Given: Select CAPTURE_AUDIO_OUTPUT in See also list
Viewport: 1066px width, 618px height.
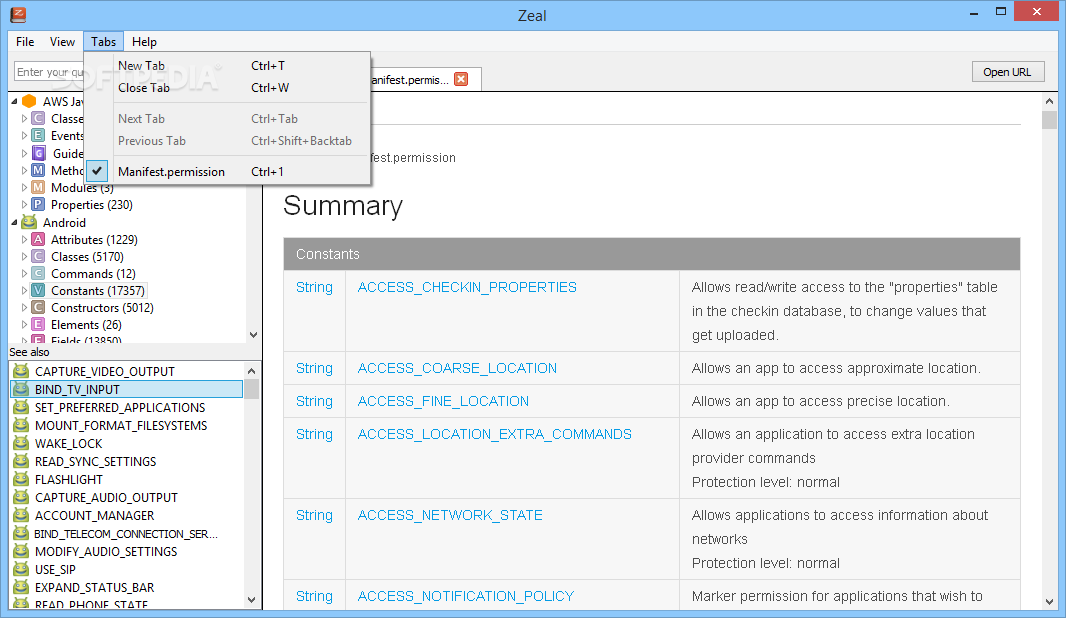Looking at the screenshot, I should (106, 497).
